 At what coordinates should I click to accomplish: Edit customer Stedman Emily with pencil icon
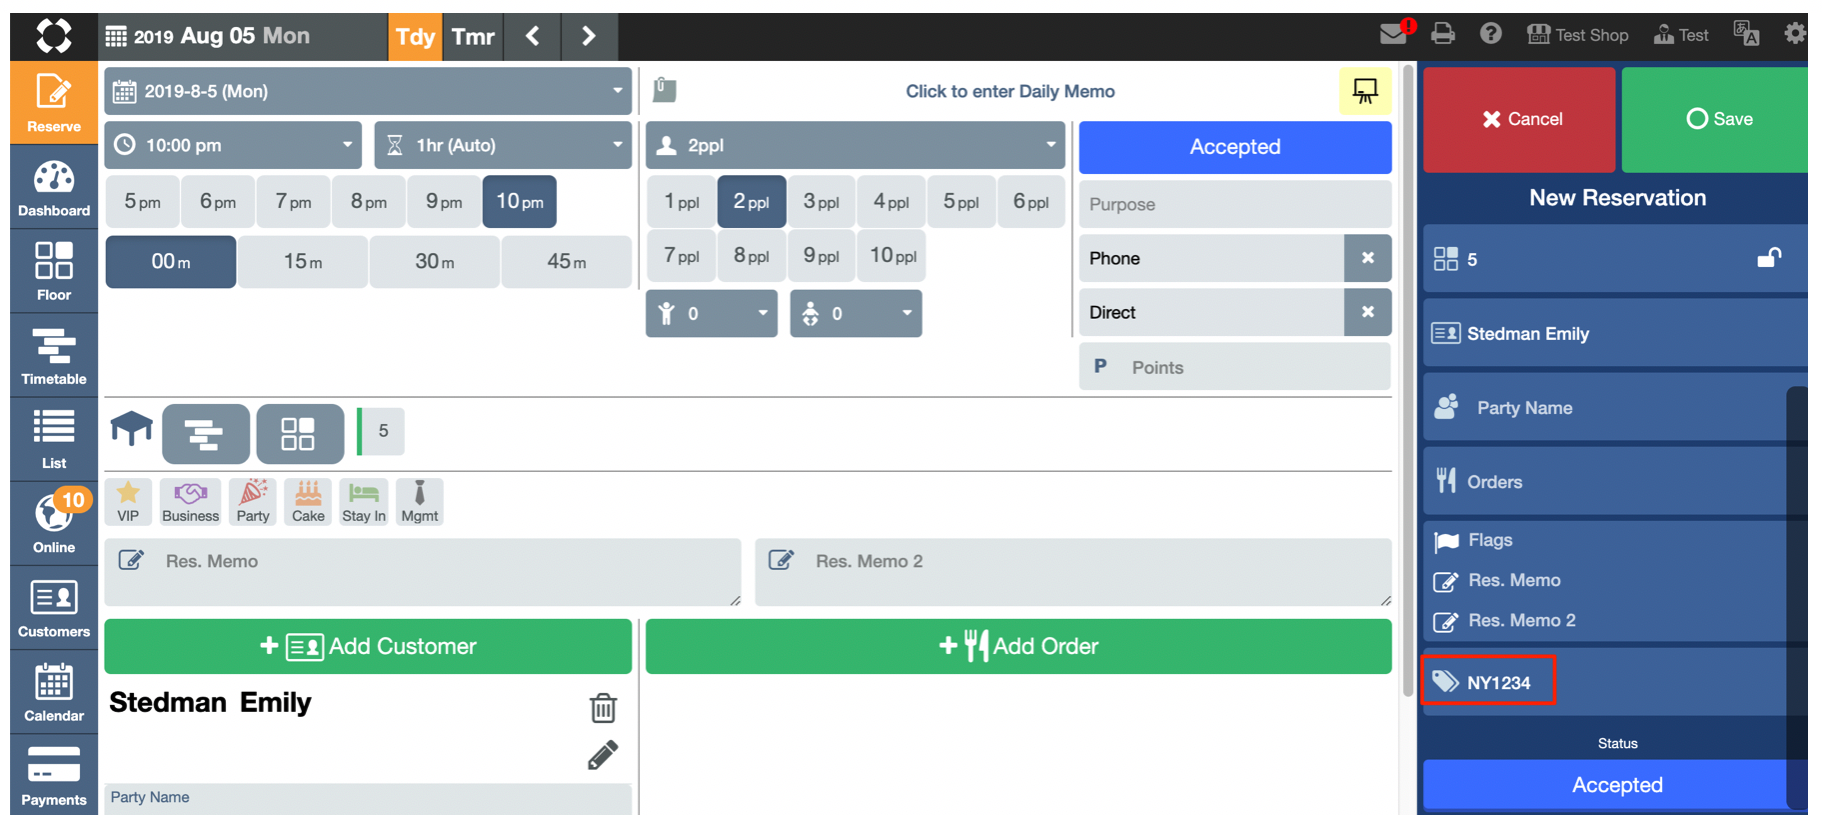point(603,755)
